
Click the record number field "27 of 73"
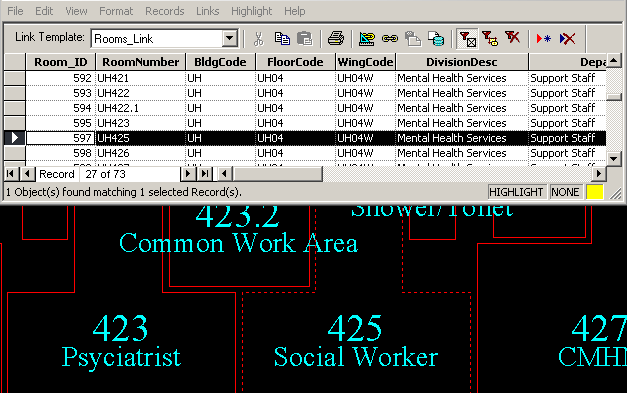pyautogui.click(x=130, y=174)
